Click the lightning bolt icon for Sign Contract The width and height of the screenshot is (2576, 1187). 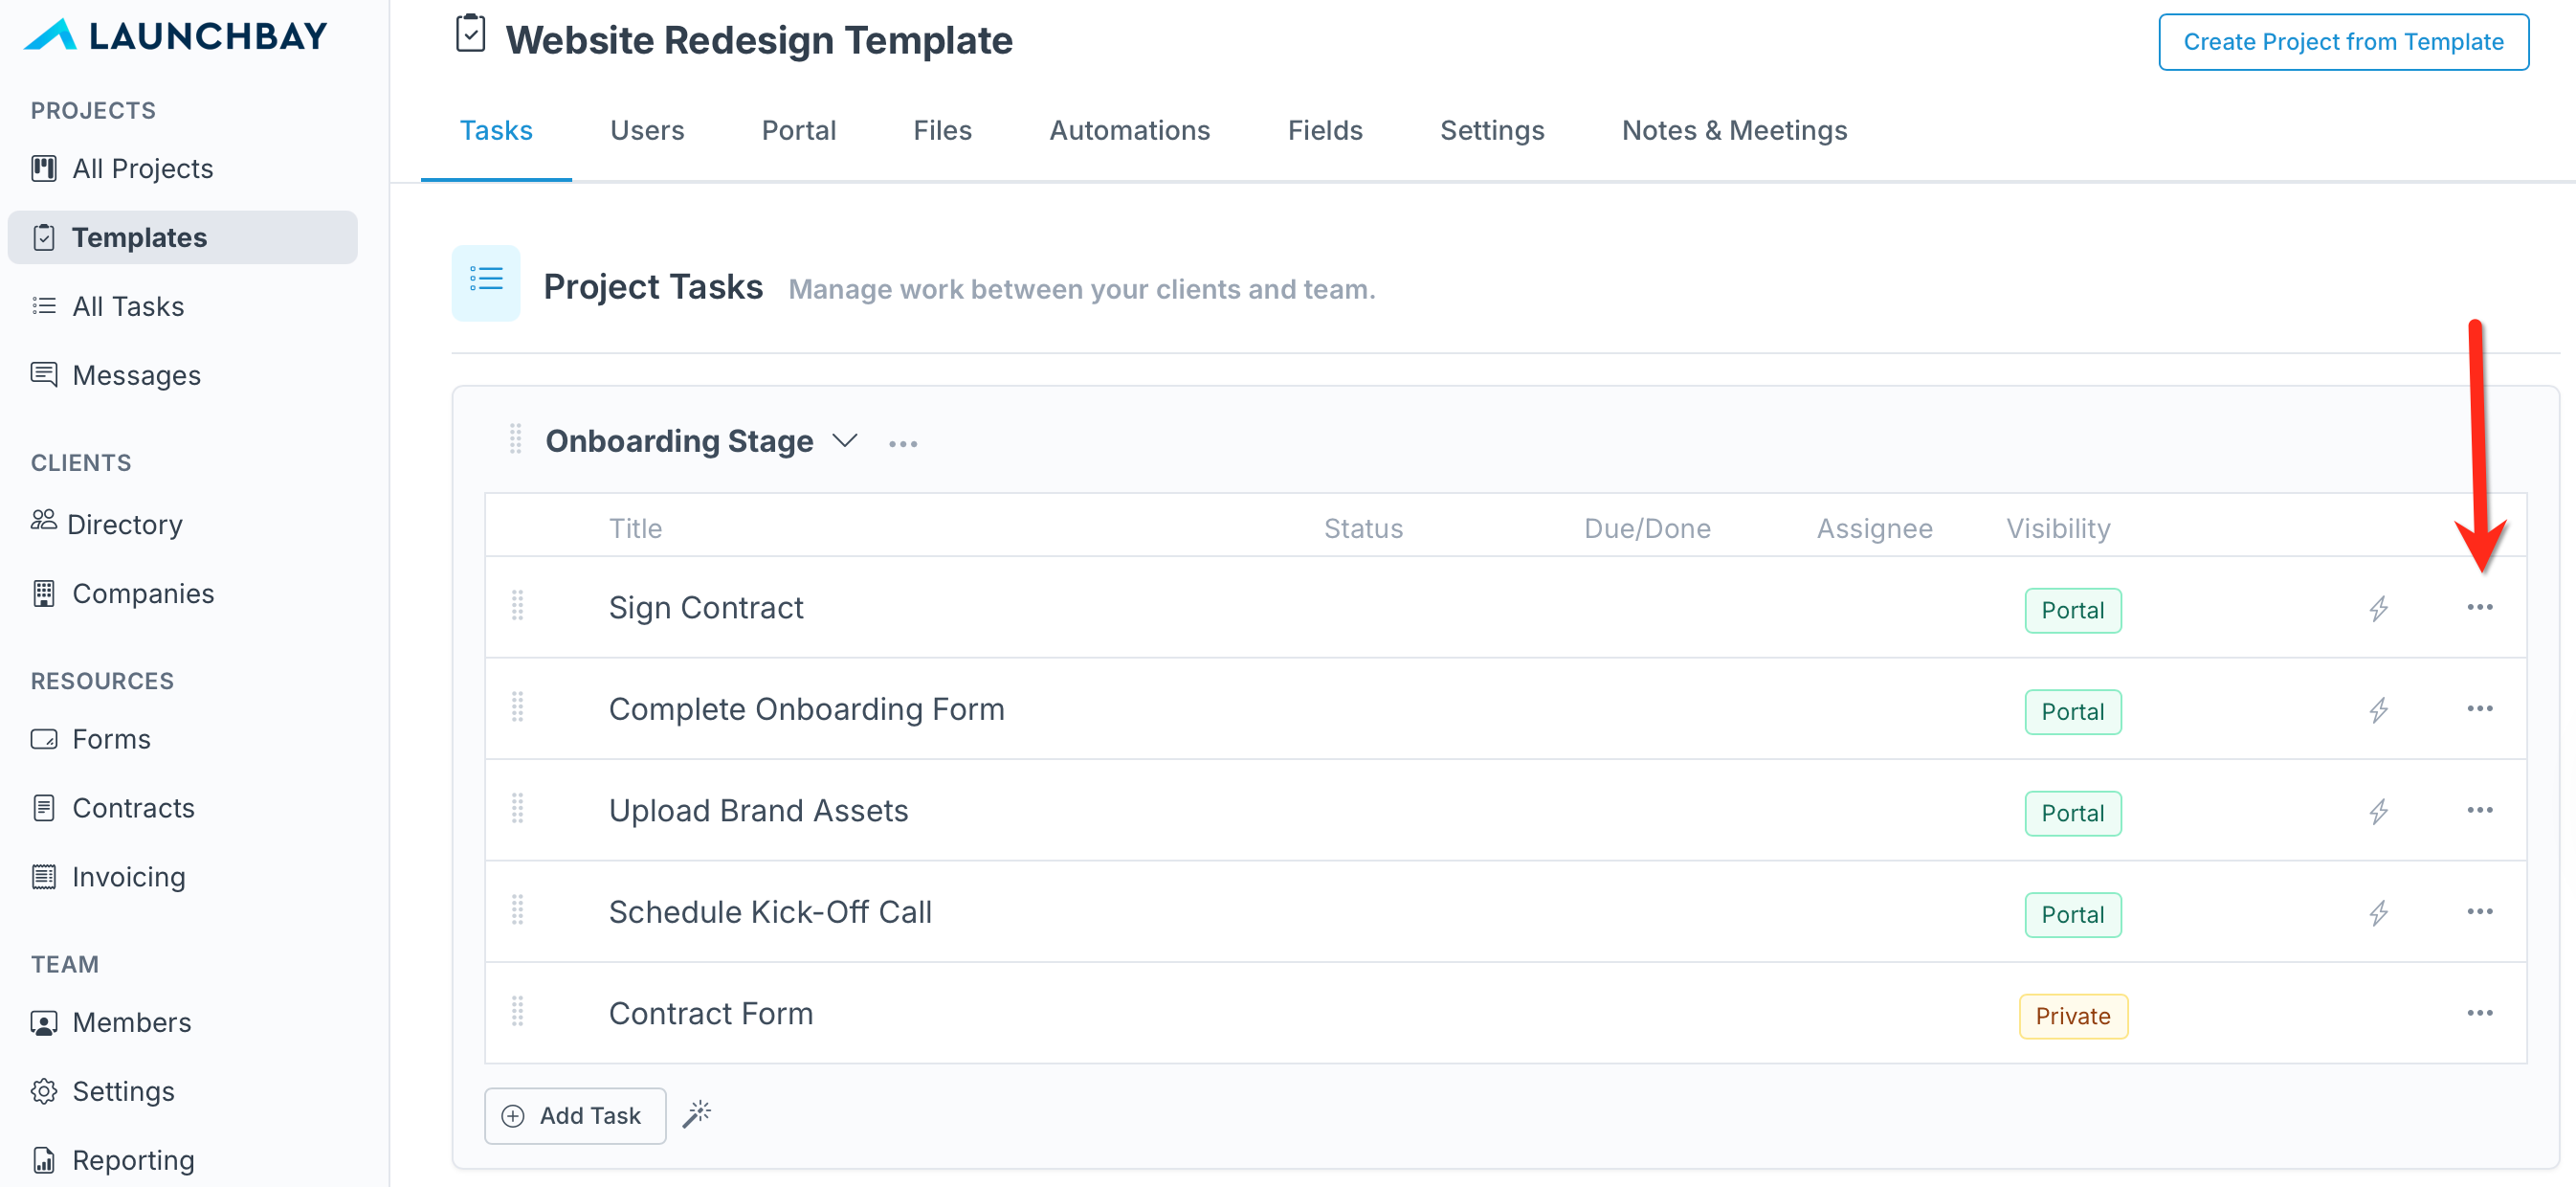tap(2378, 608)
